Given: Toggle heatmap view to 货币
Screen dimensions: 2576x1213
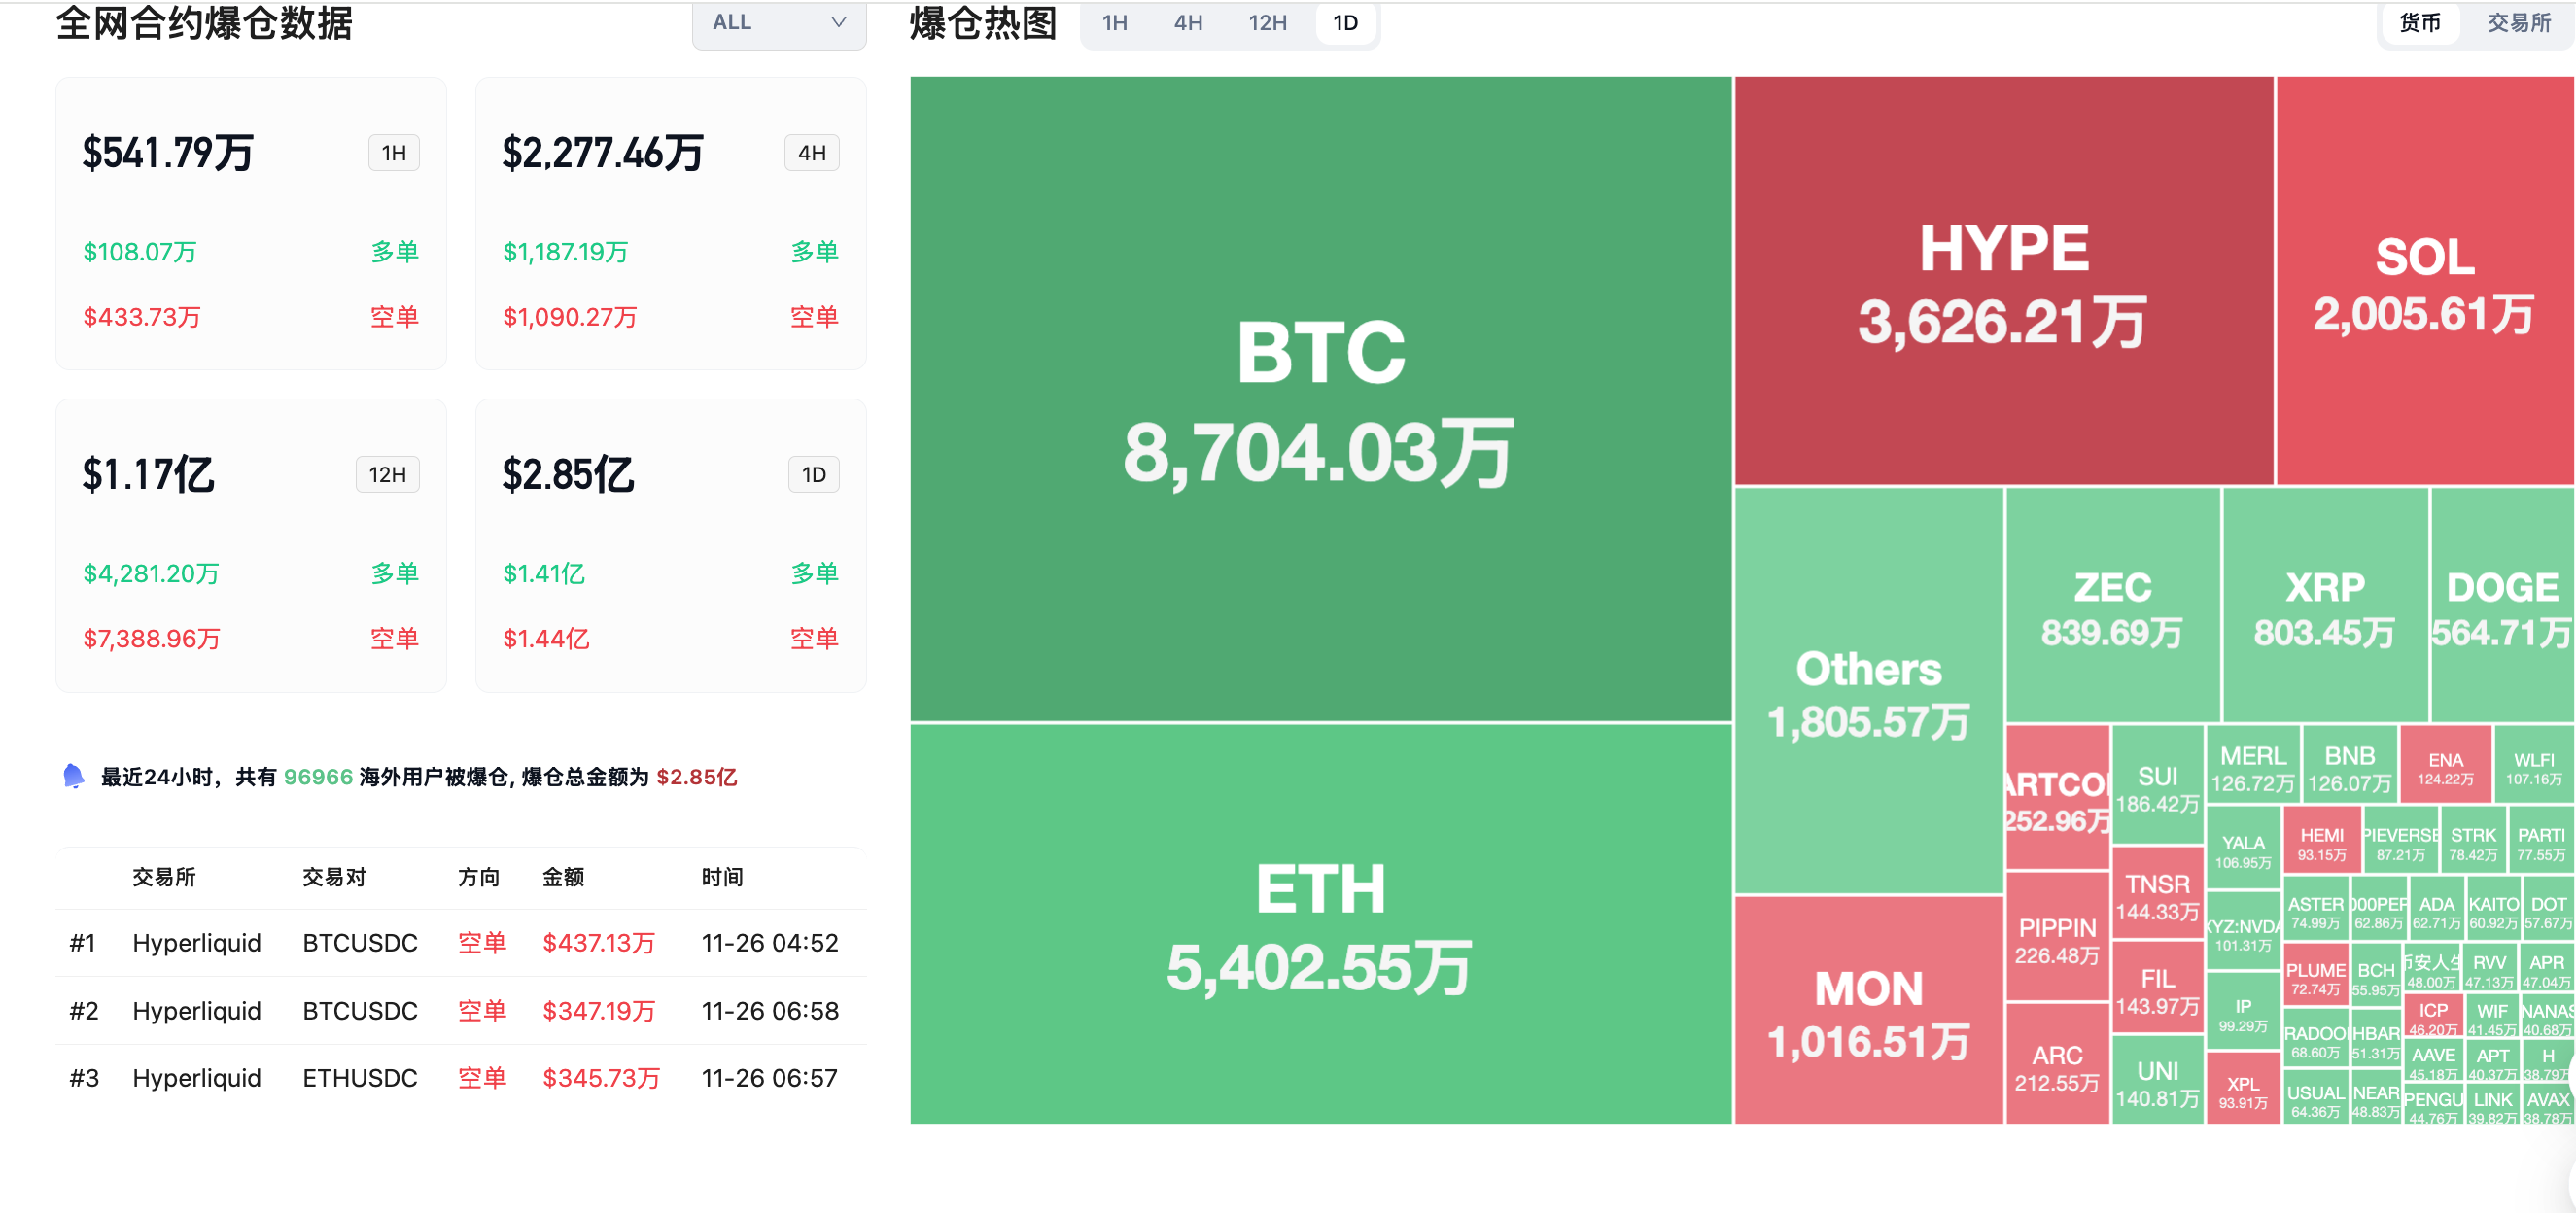Looking at the screenshot, I should (x=2420, y=23).
